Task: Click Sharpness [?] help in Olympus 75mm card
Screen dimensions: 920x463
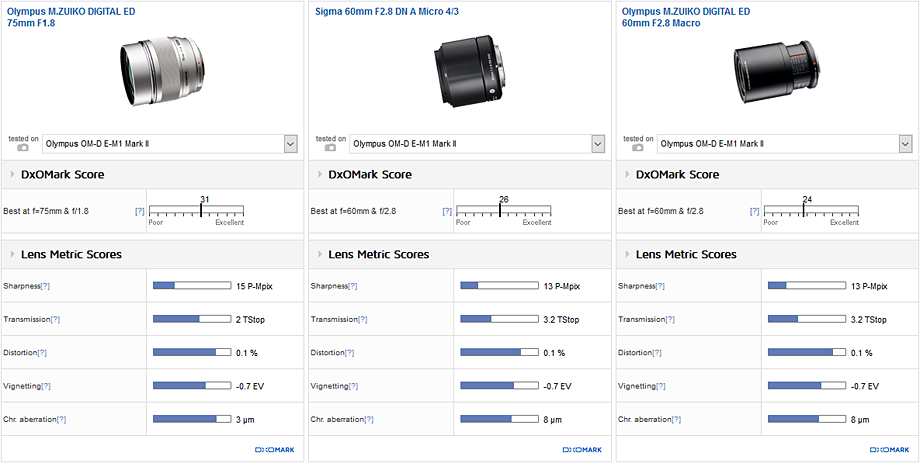Action: pos(45,286)
